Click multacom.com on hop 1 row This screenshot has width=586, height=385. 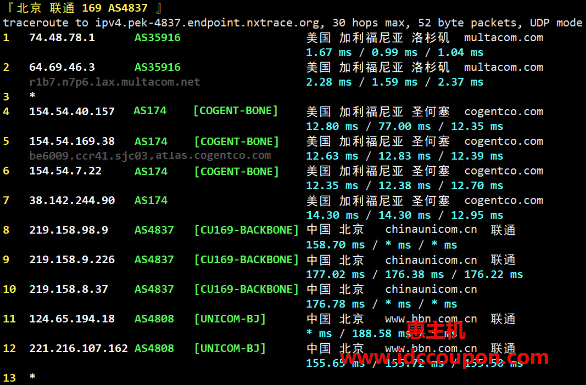pyautogui.click(x=504, y=37)
